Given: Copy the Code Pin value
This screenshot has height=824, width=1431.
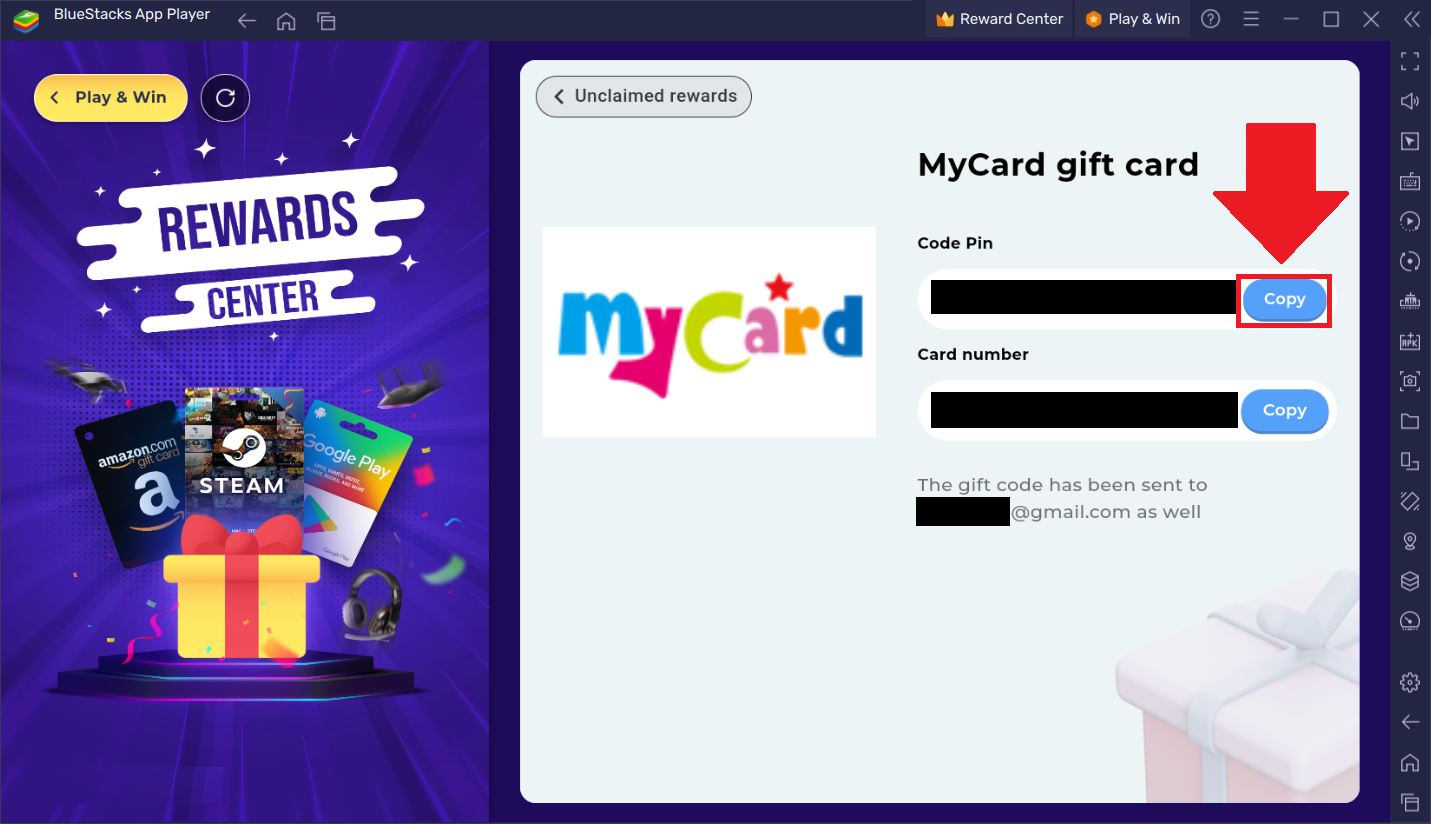Looking at the screenshot, I should [1284, 299].
